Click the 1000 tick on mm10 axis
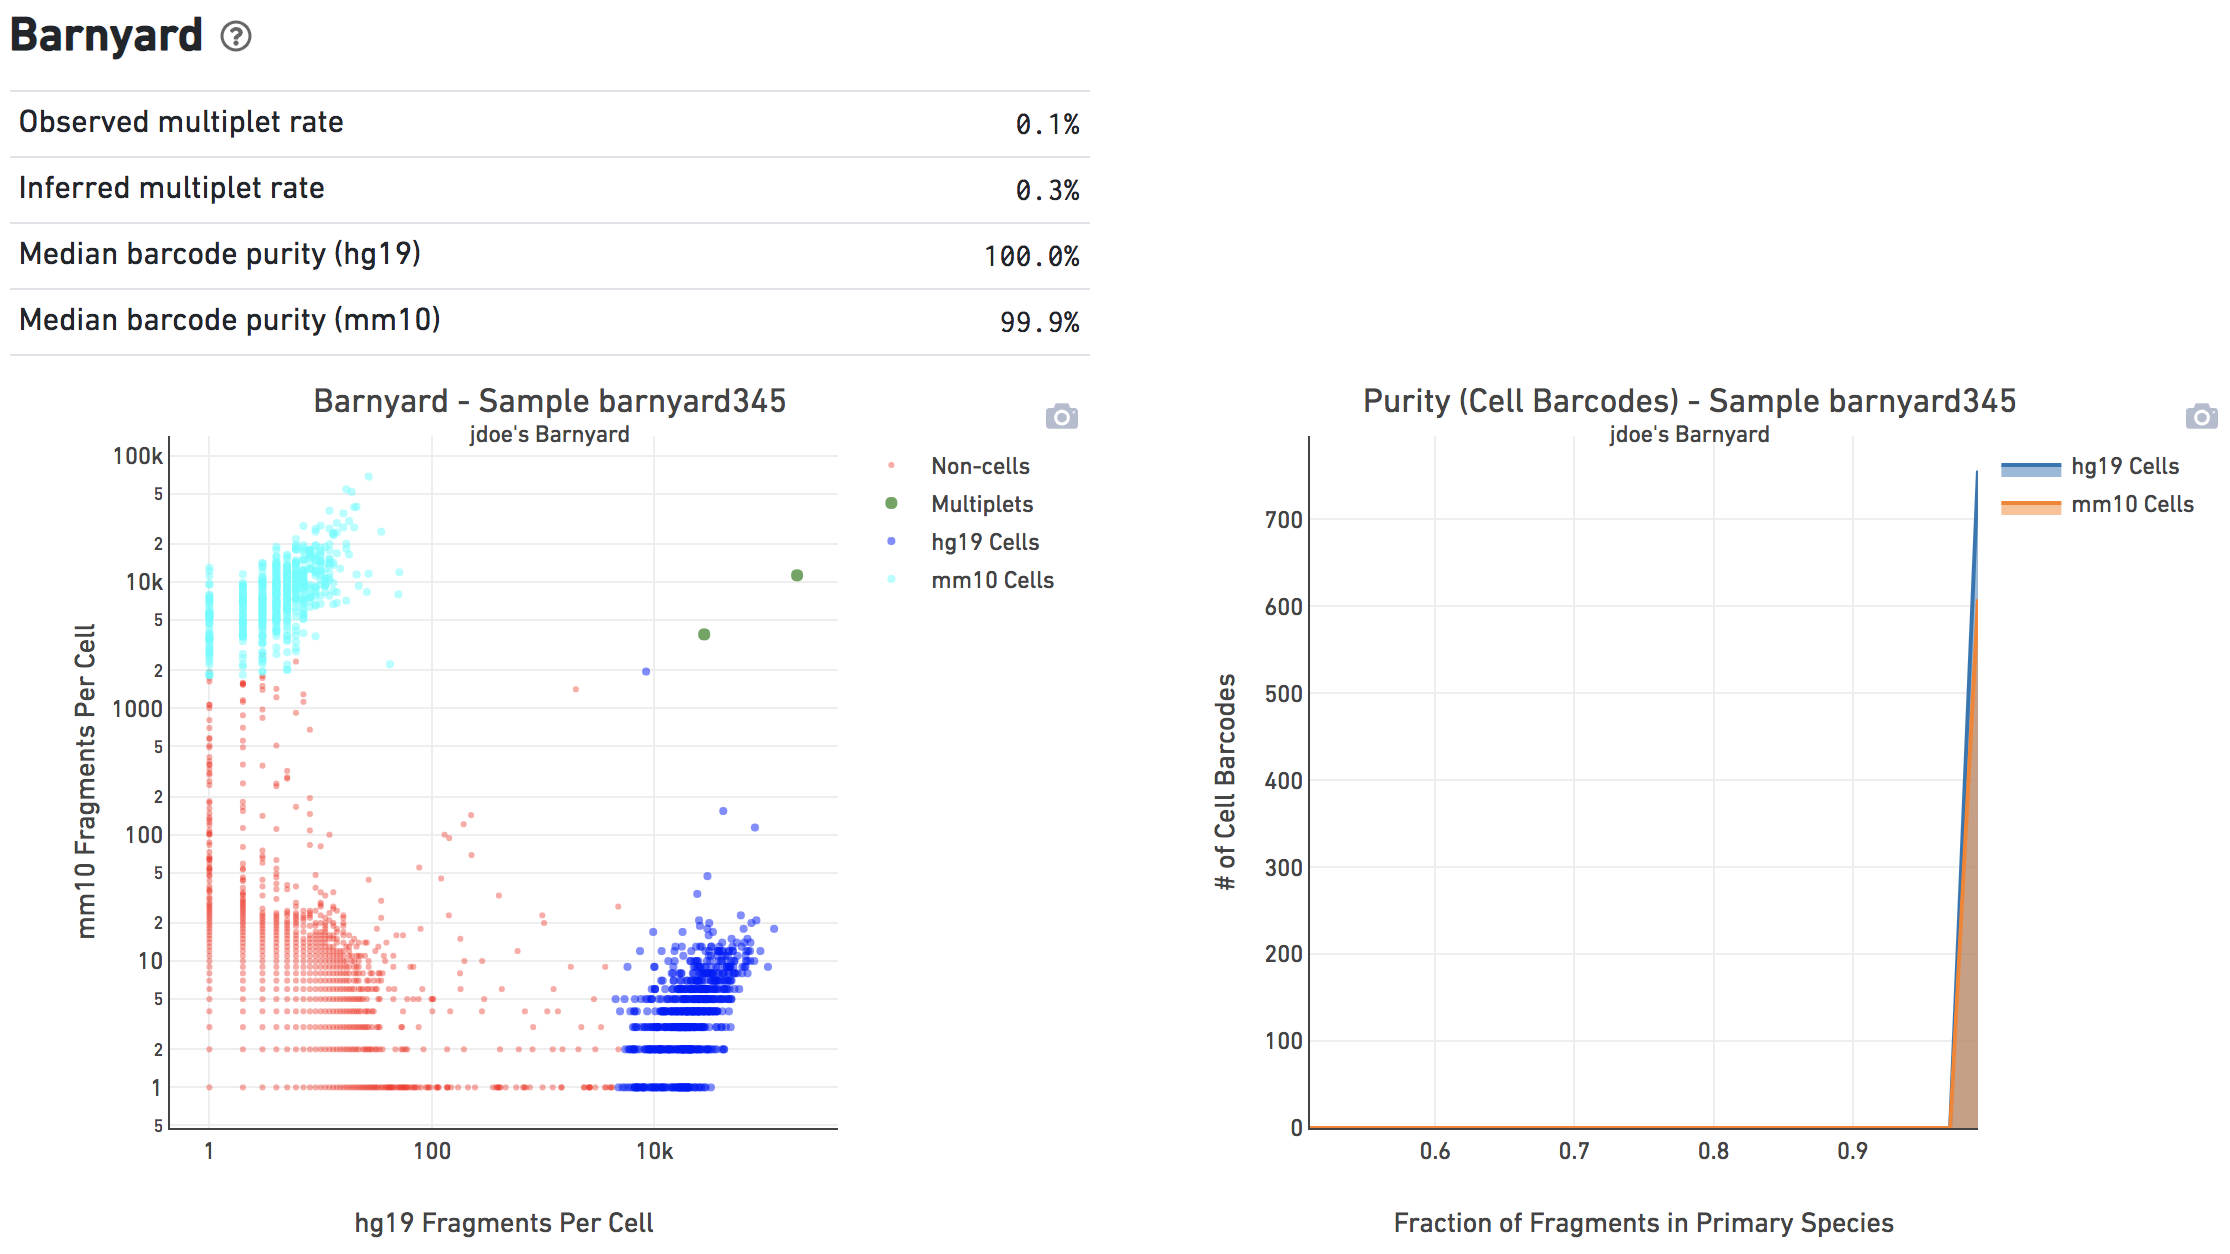 tap(137, 709)
